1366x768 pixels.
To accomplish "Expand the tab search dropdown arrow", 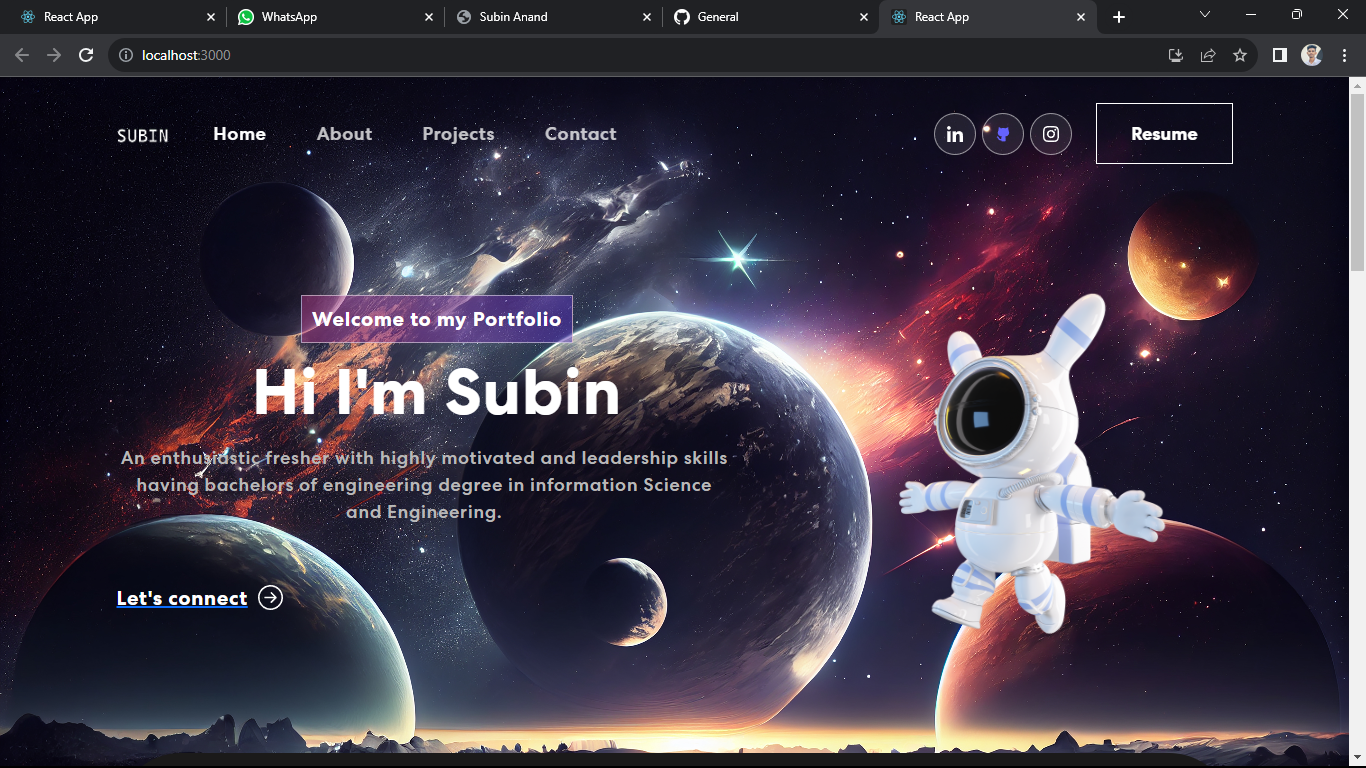I will pos(1205,15).
